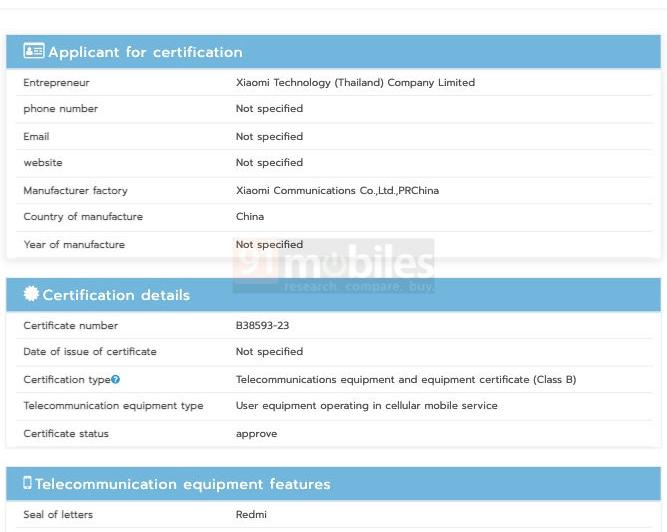This screenshot has height=532, width=667.
Task: Click the Applicant for certification heading
Action: [145, 52]
